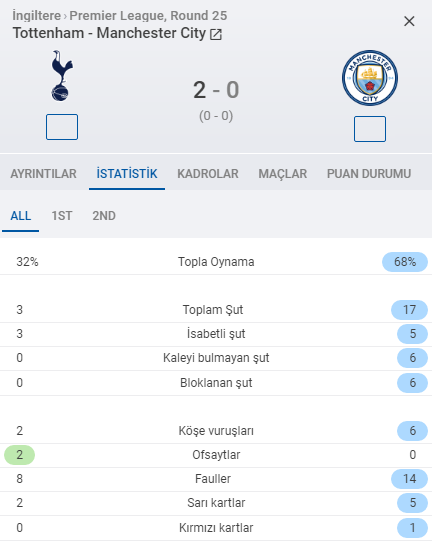Click the Tottenham - Manchester City title
The width and height of the screenshot is (432, 541).
tap(109, 33)
